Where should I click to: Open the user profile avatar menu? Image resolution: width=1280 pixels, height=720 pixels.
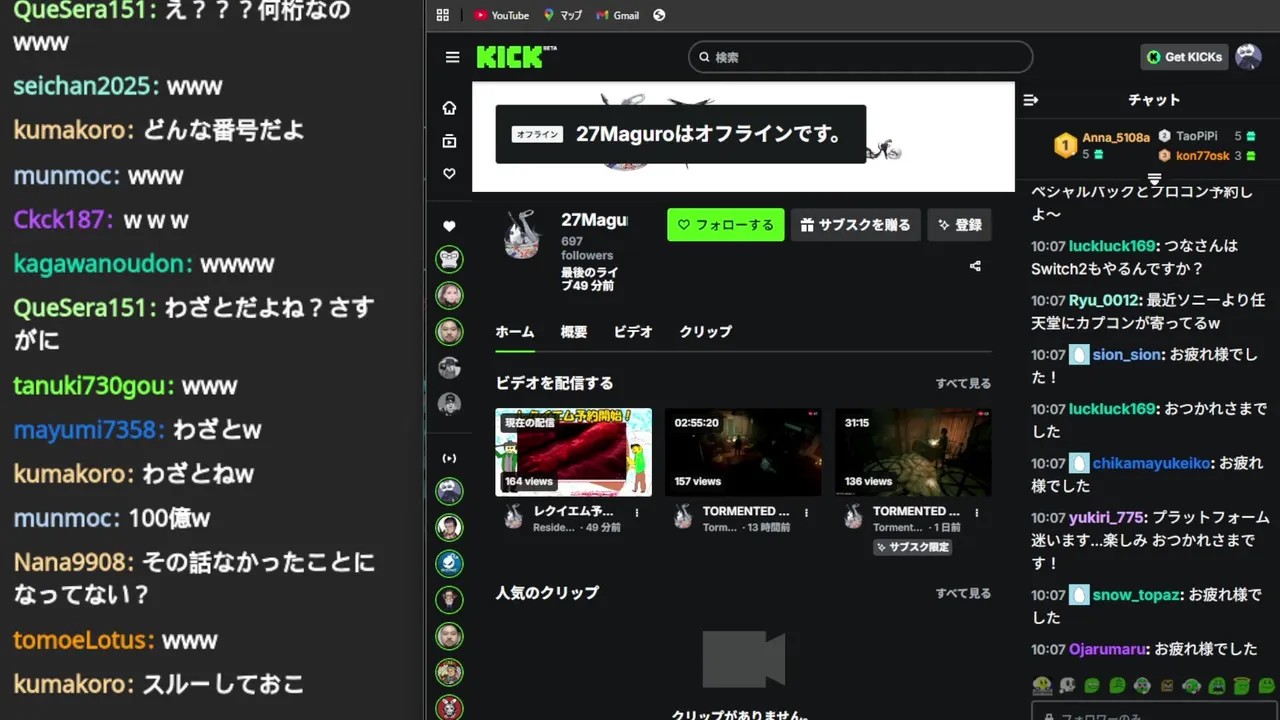click(1248, 57)
